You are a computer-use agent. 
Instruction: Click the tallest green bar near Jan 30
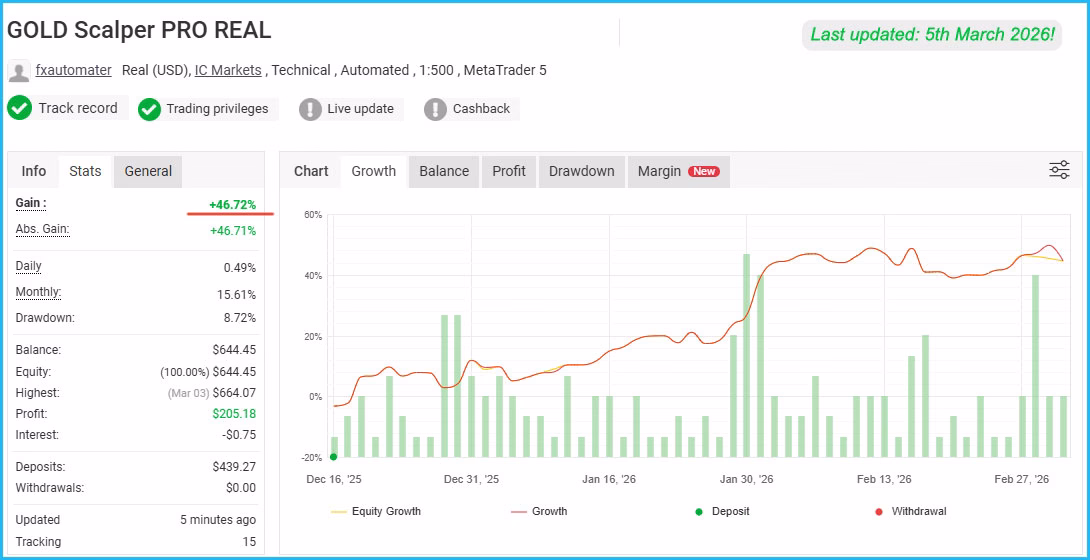point(747,356)
